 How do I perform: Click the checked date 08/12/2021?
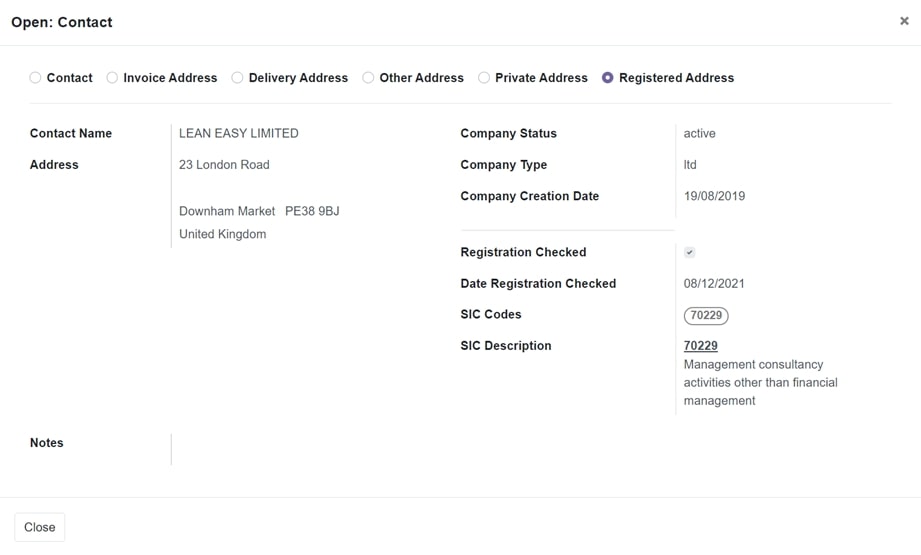[x=714, y=284]
